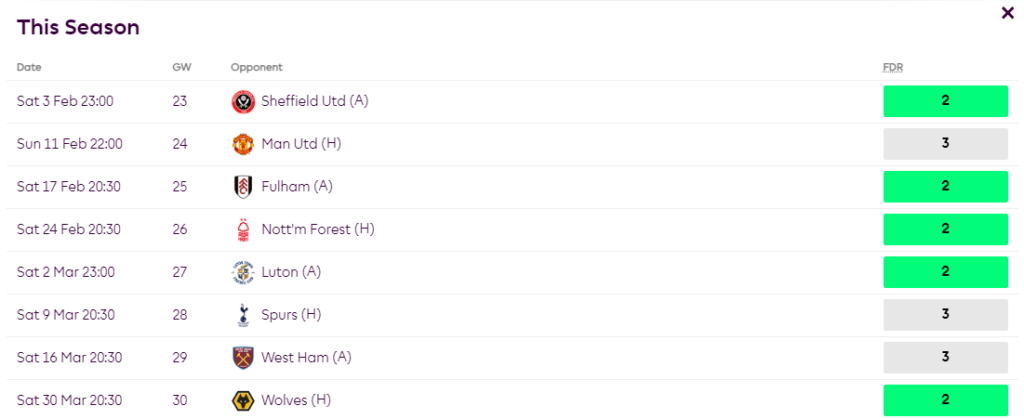Select the Sheffield Utd (A) opponent name
Image resolution: width=1024 pixels, height=419 pixels.
[315, 101]
